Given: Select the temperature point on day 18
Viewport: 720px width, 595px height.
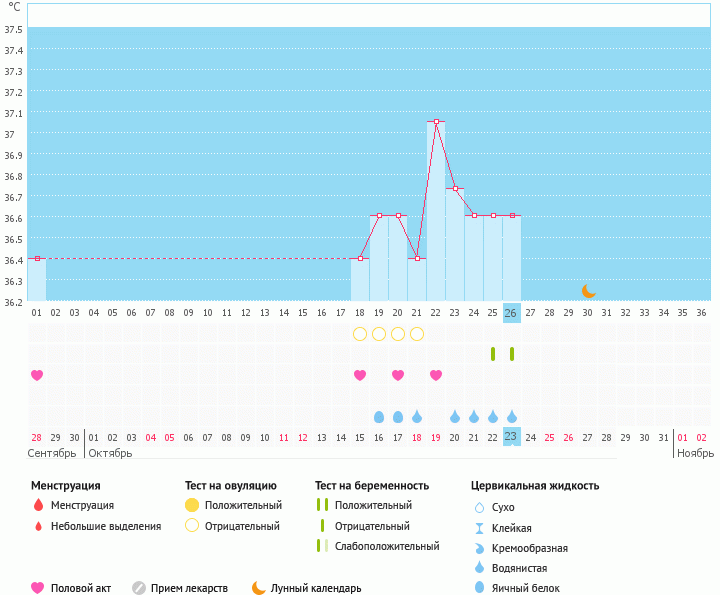Looking at the screenshot, I should coord(360,258).
